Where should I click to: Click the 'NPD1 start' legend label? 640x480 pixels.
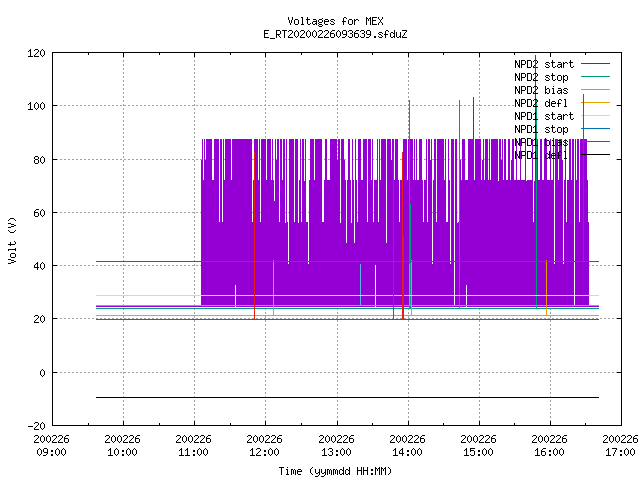coord(544,116)
